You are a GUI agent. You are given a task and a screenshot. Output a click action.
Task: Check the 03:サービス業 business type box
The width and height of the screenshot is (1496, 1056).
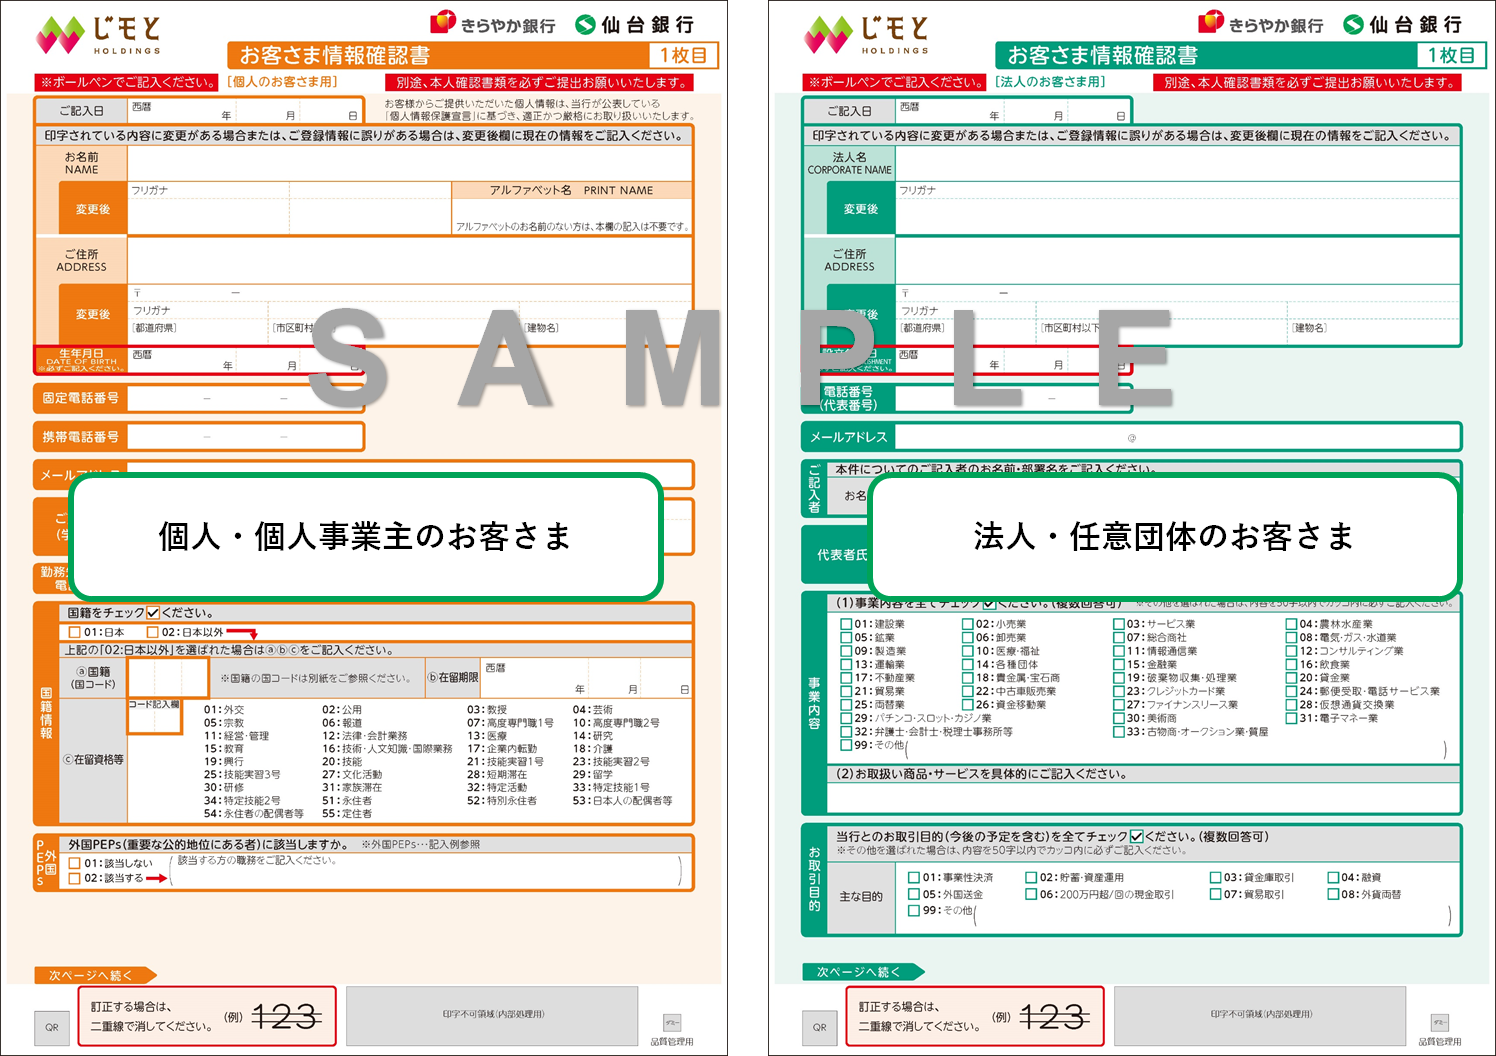pos(1119,624)
